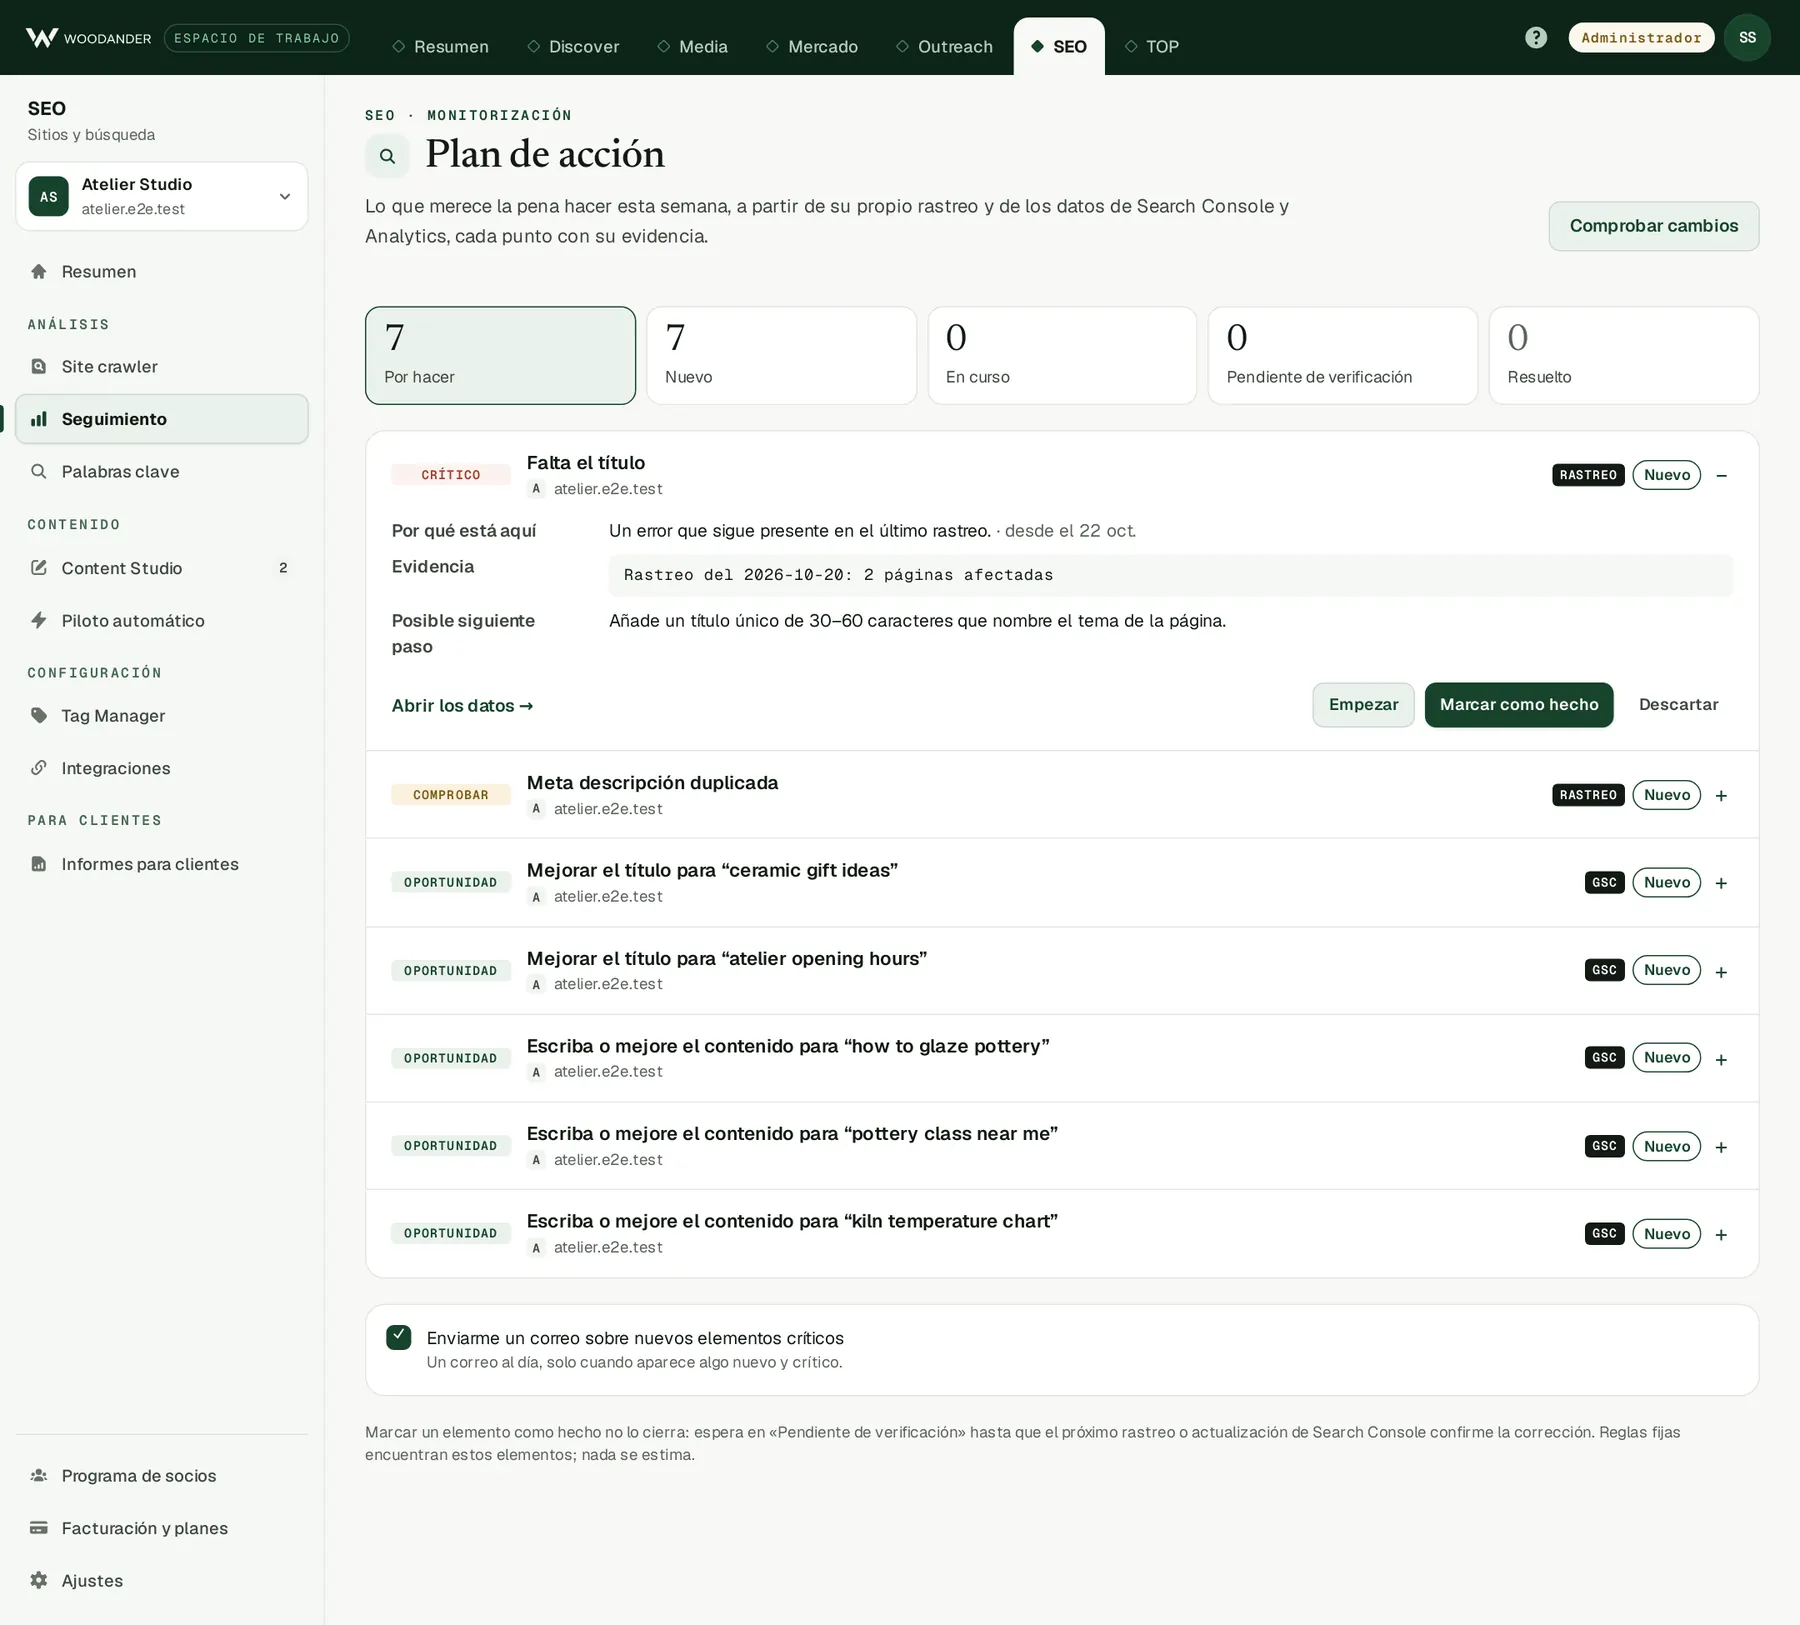The width and height of the screenshot is (1800, 1625).
Task: Switch to the Outreach tab
Action: (944, 47)
